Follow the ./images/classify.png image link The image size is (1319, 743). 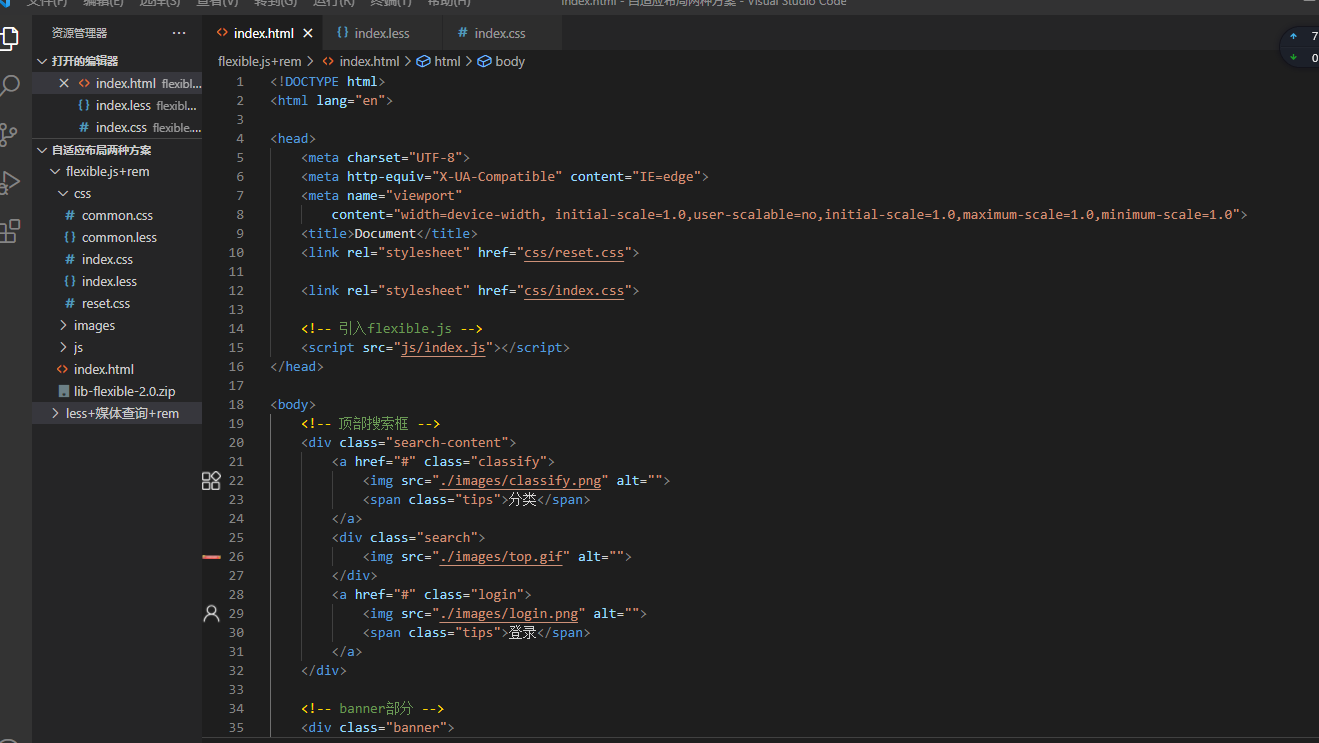[520, 481]
